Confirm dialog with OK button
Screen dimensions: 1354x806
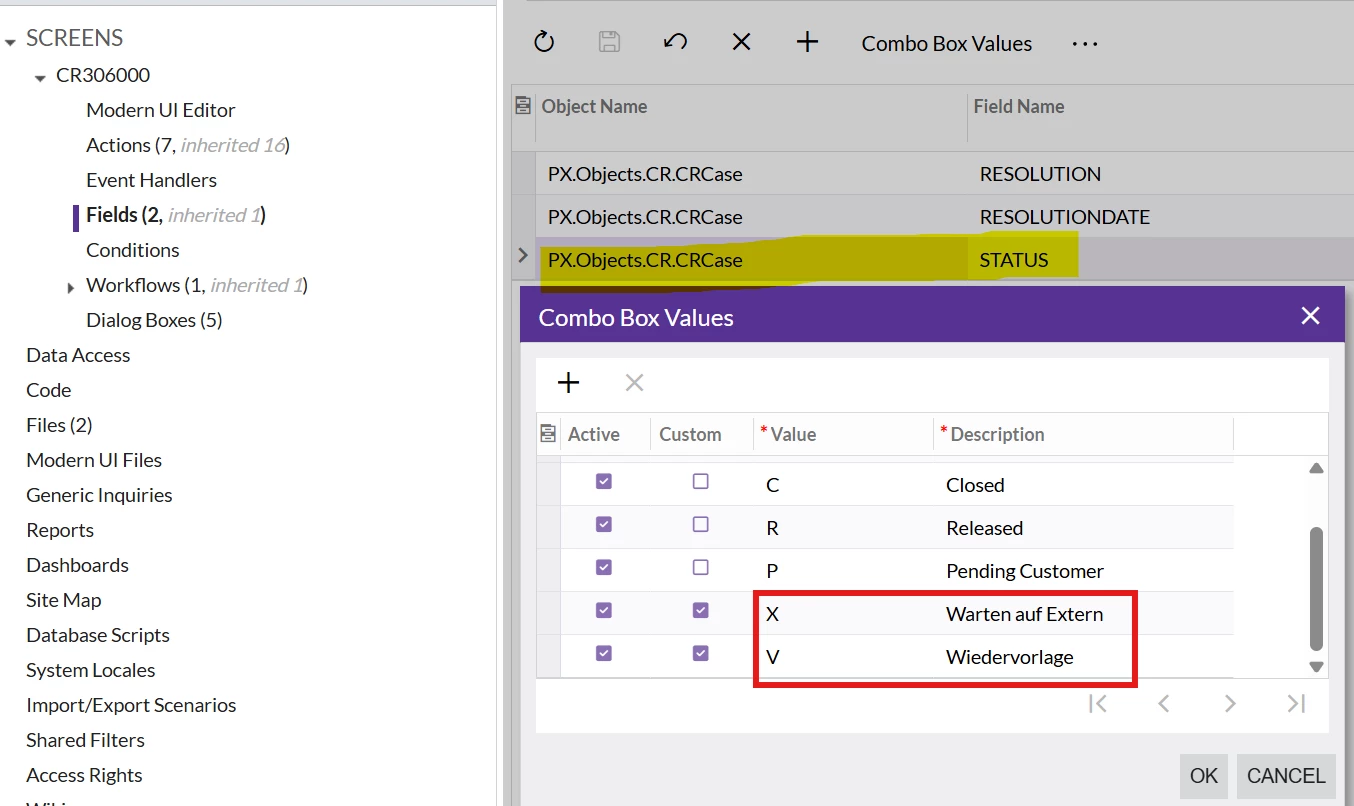point(1204,776)
